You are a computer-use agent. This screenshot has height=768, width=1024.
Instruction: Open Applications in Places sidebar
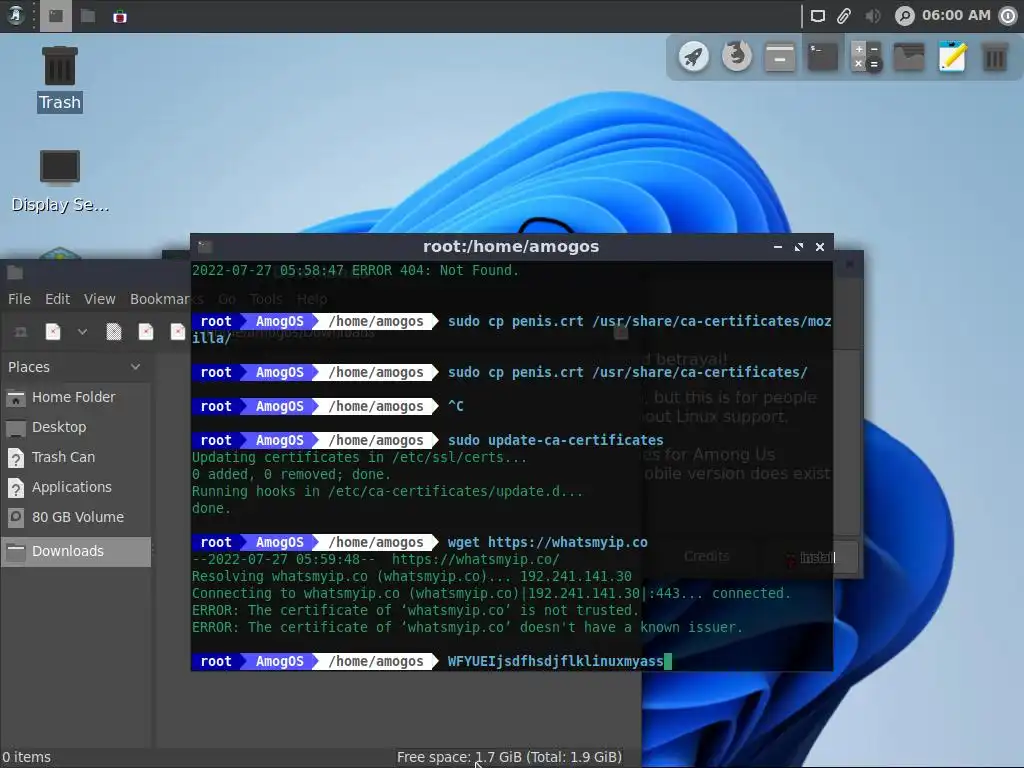[76, 487]
